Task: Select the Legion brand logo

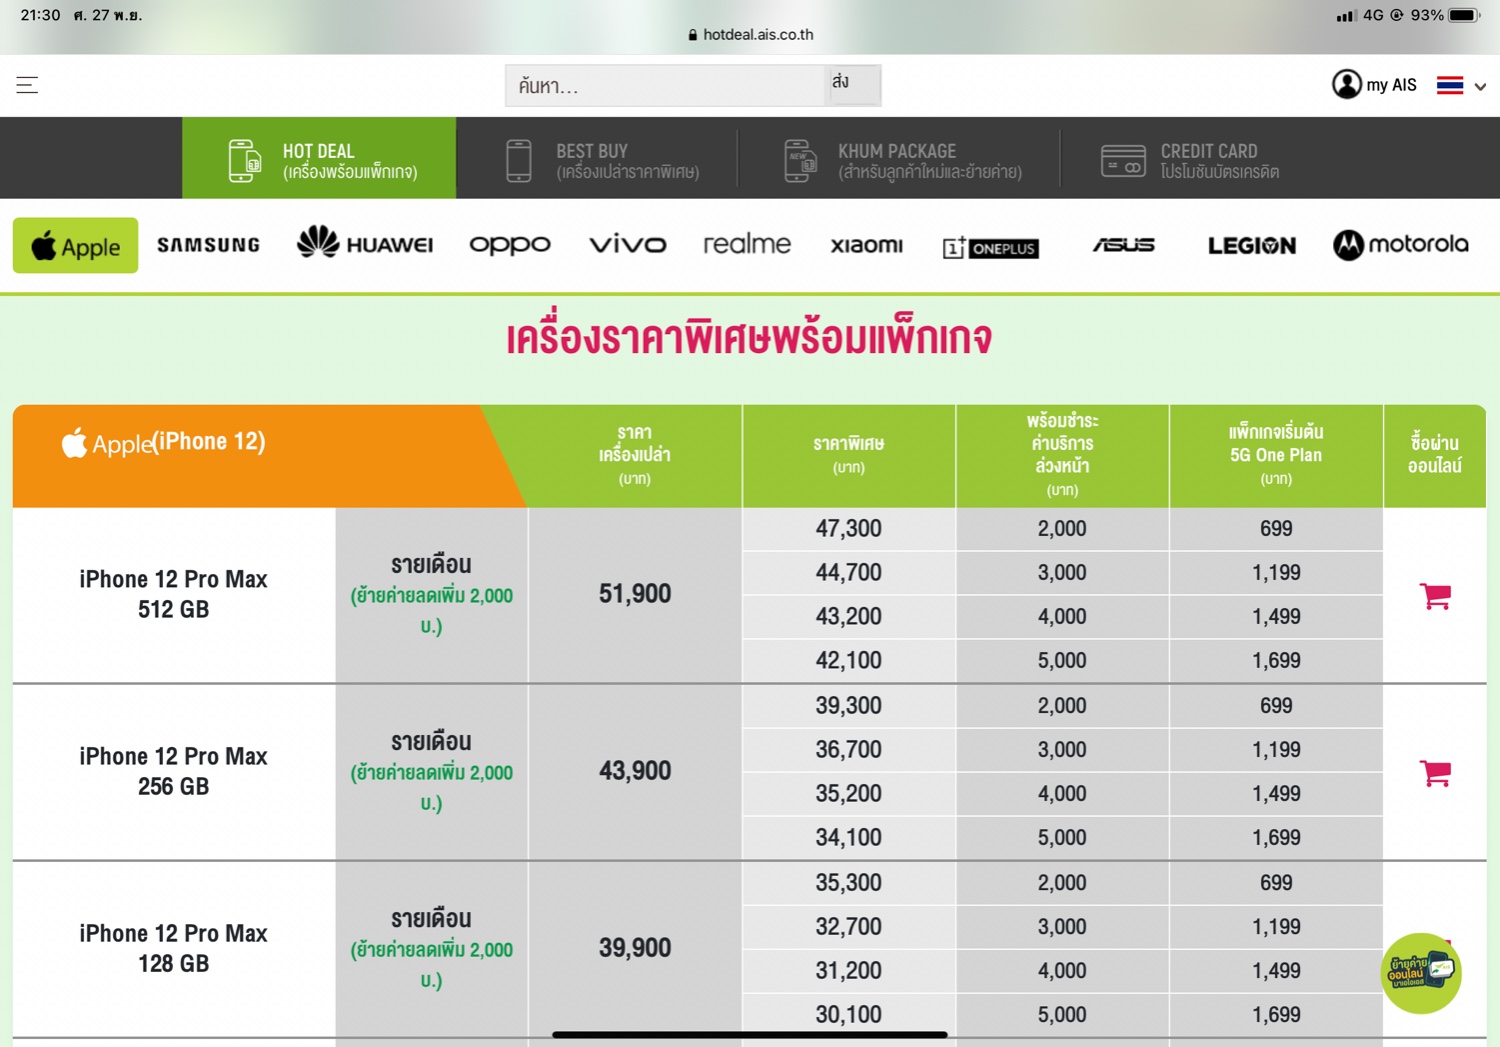Action: pyautogui.click(x=1252, y=245)
